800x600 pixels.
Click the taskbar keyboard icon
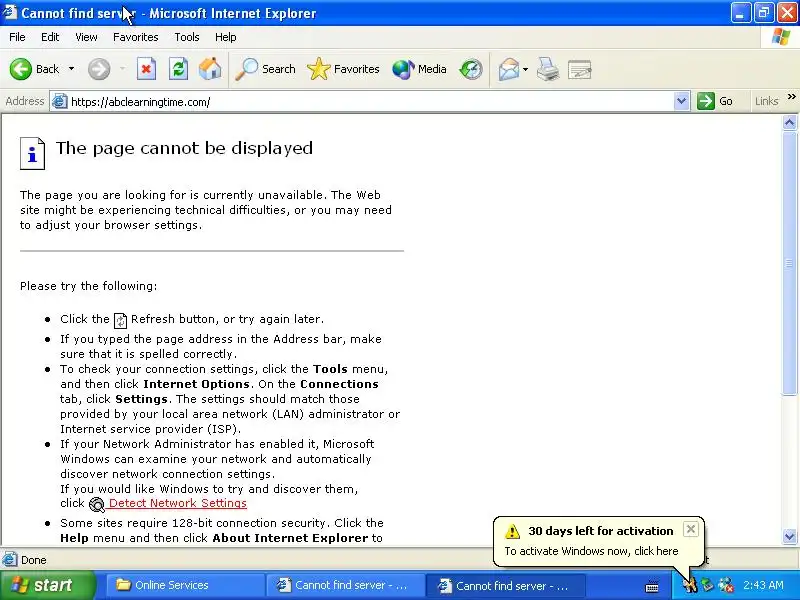point(652,587)
